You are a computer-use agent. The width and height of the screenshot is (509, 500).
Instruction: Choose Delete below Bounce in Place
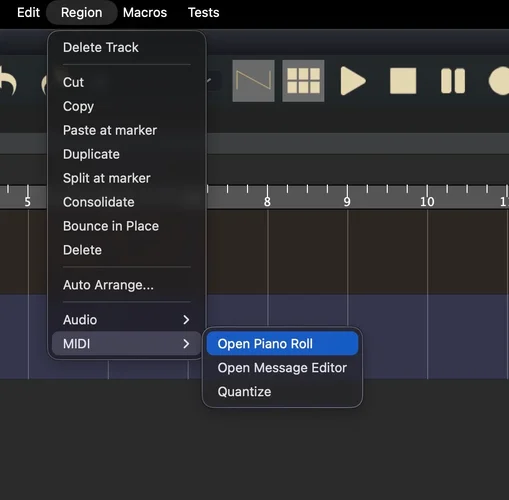point(127,250)
